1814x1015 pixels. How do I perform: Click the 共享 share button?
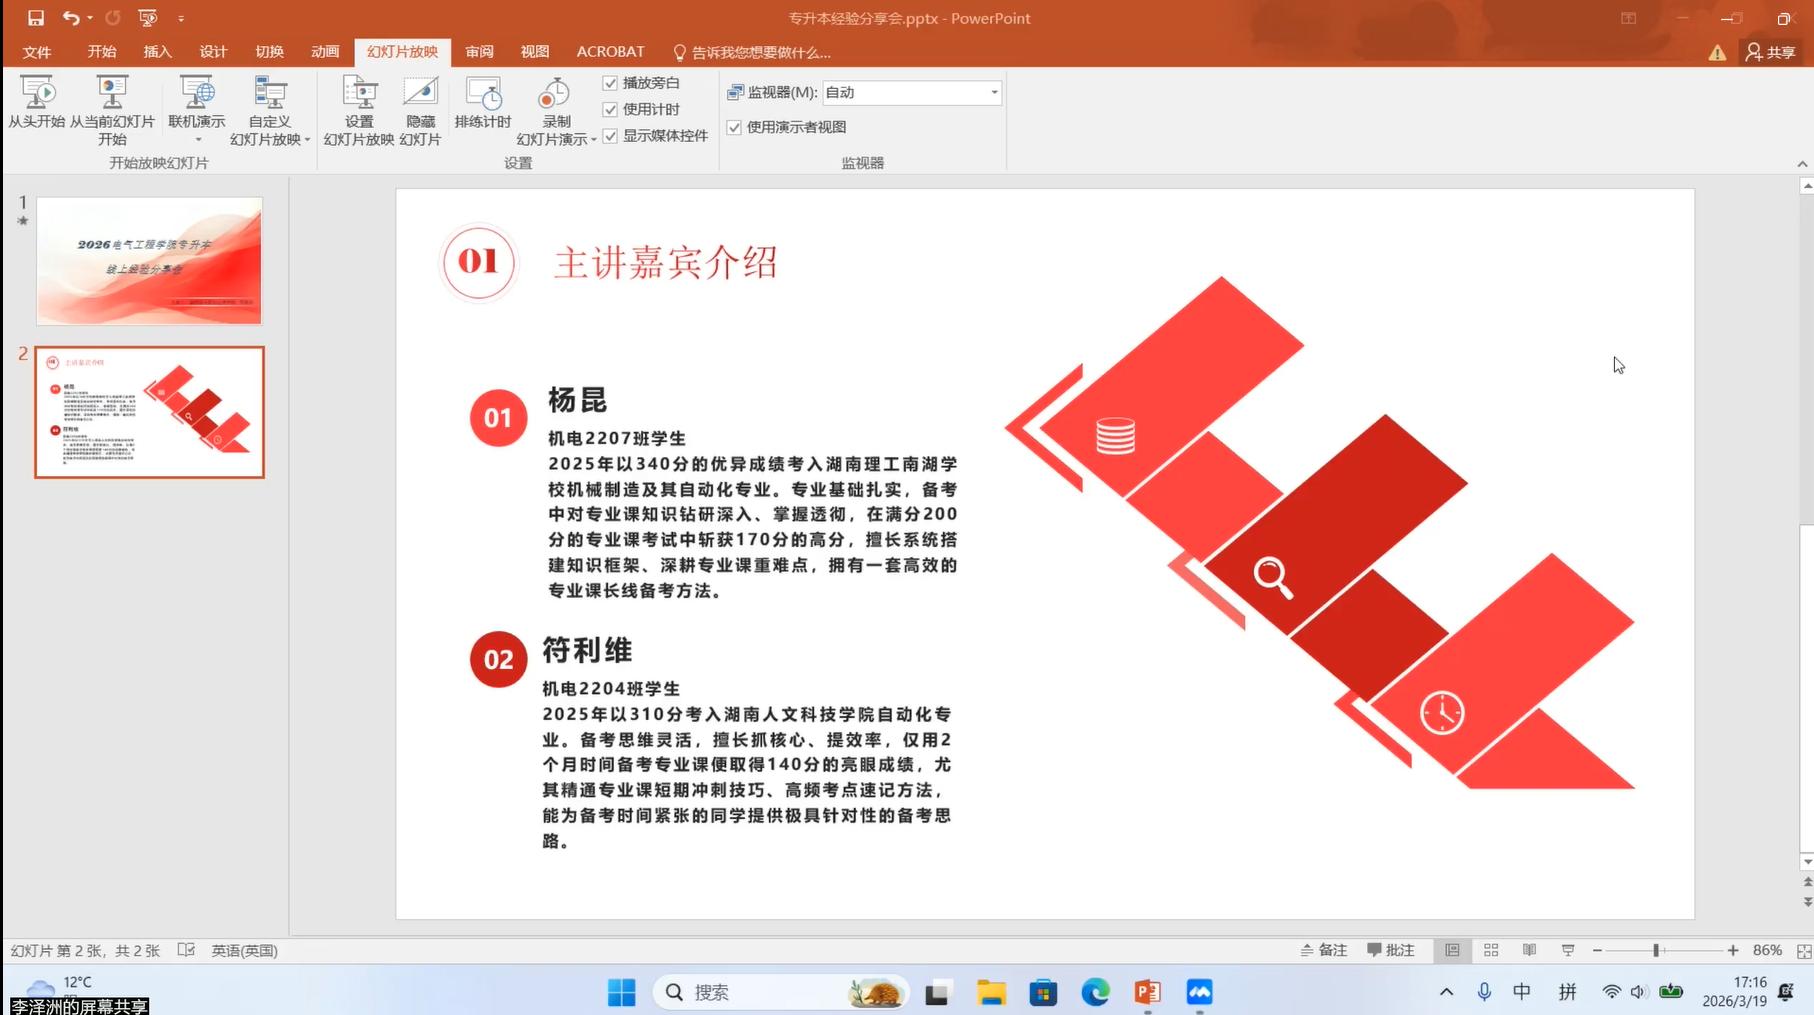1770,52
